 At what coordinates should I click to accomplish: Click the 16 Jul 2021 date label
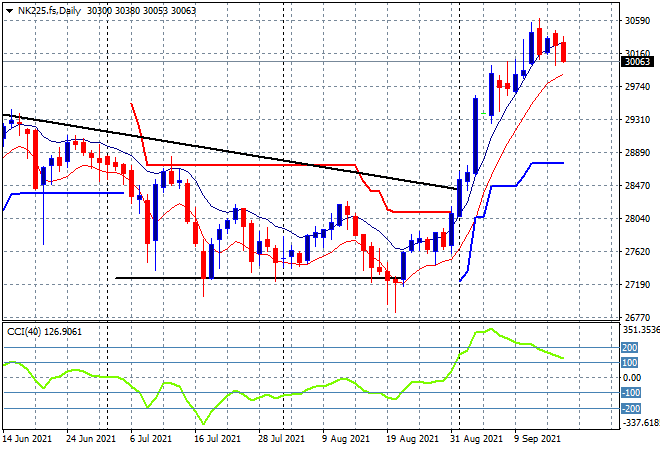(218, 439)
